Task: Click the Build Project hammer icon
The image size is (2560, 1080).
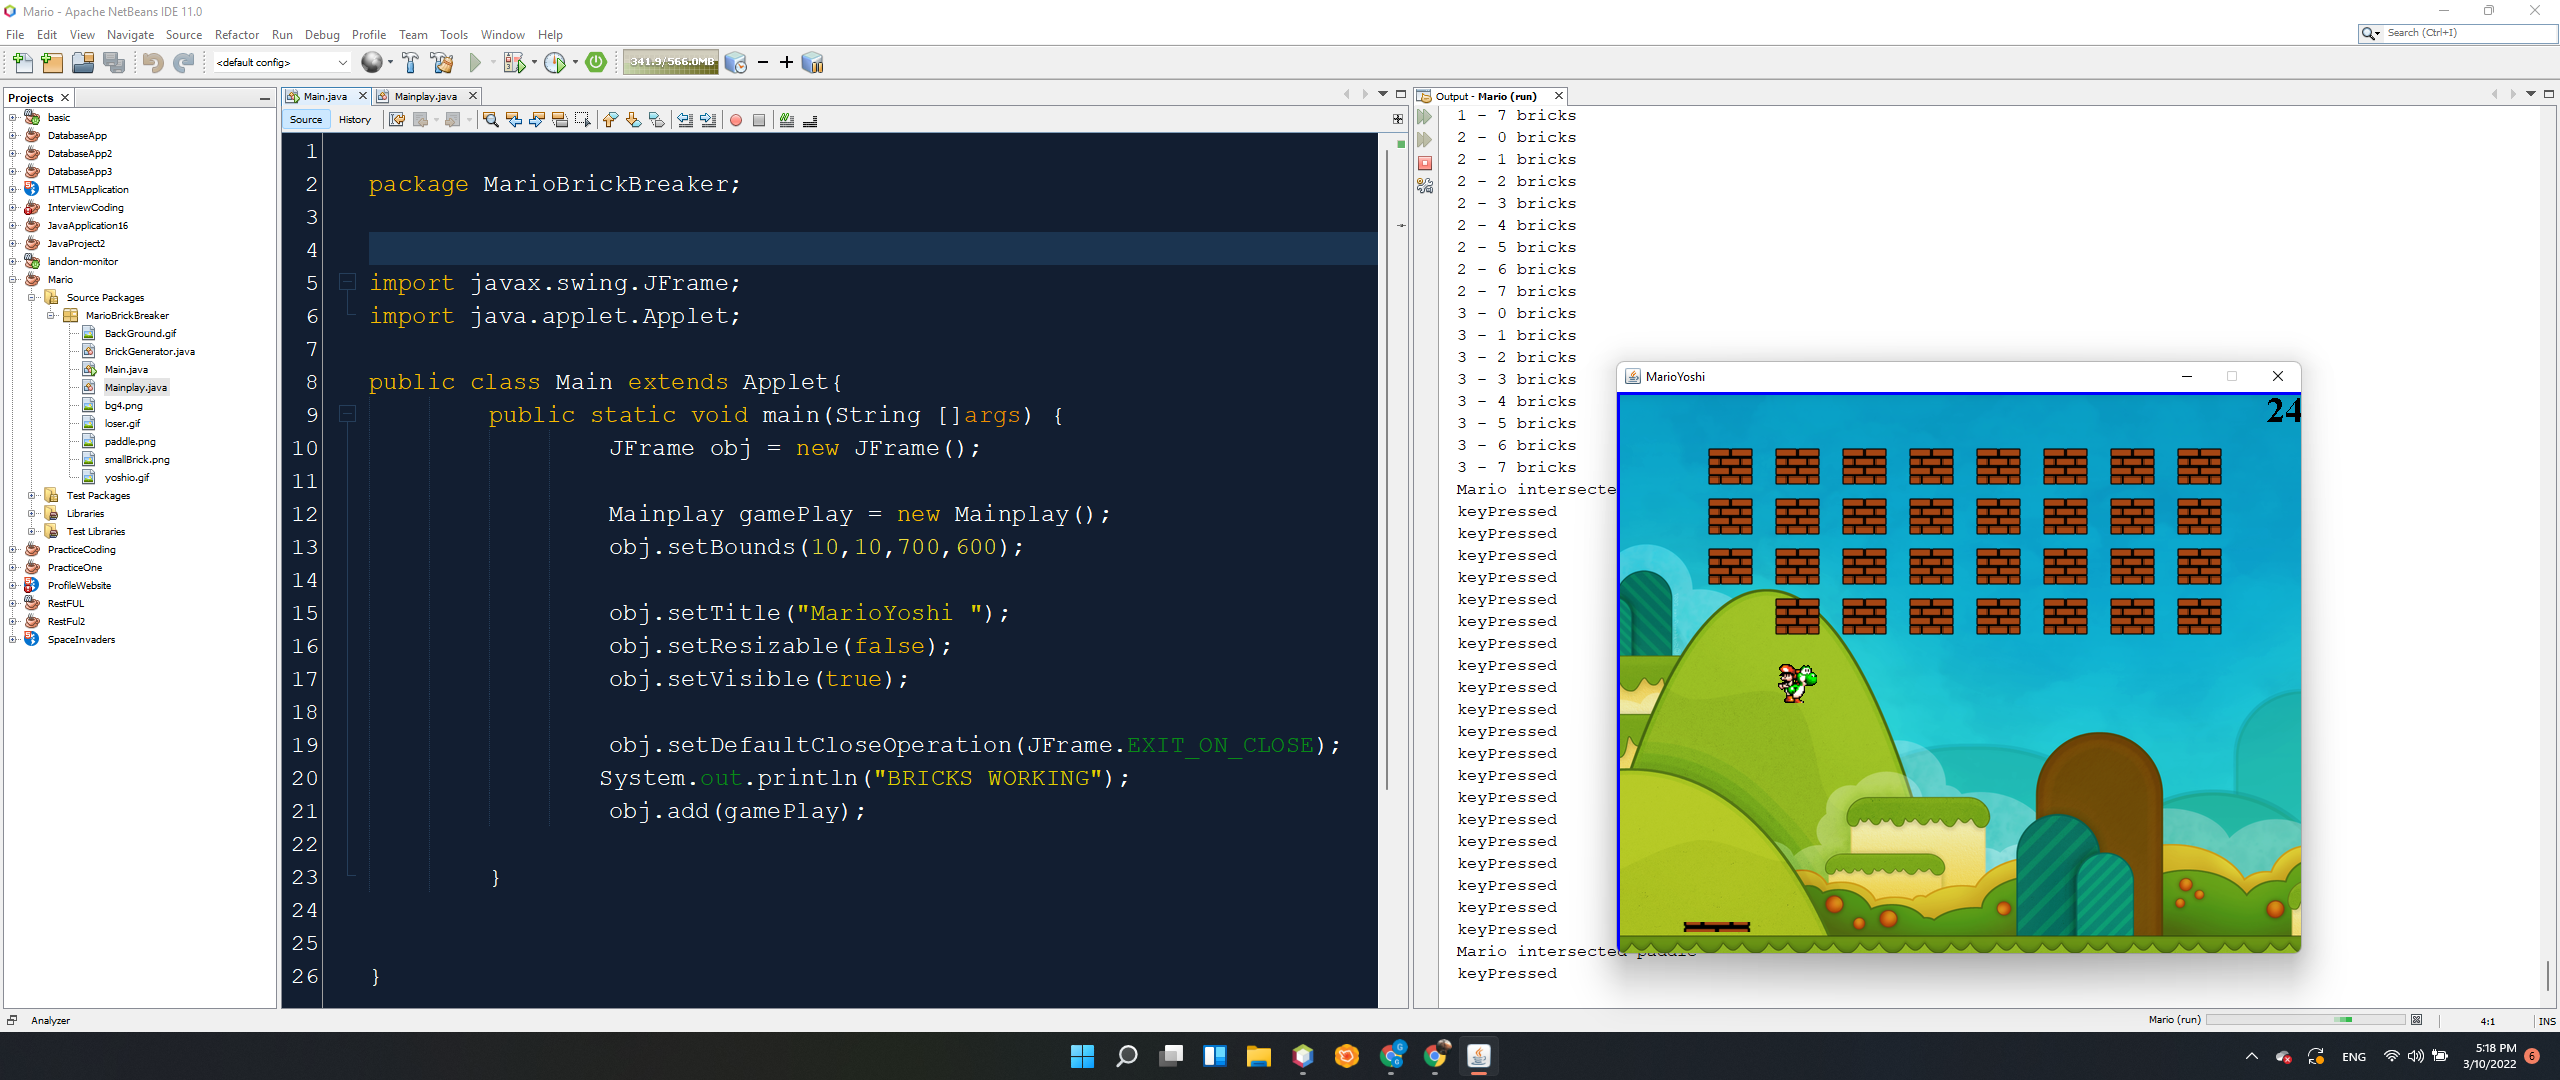Action: (x=410, y=63)
